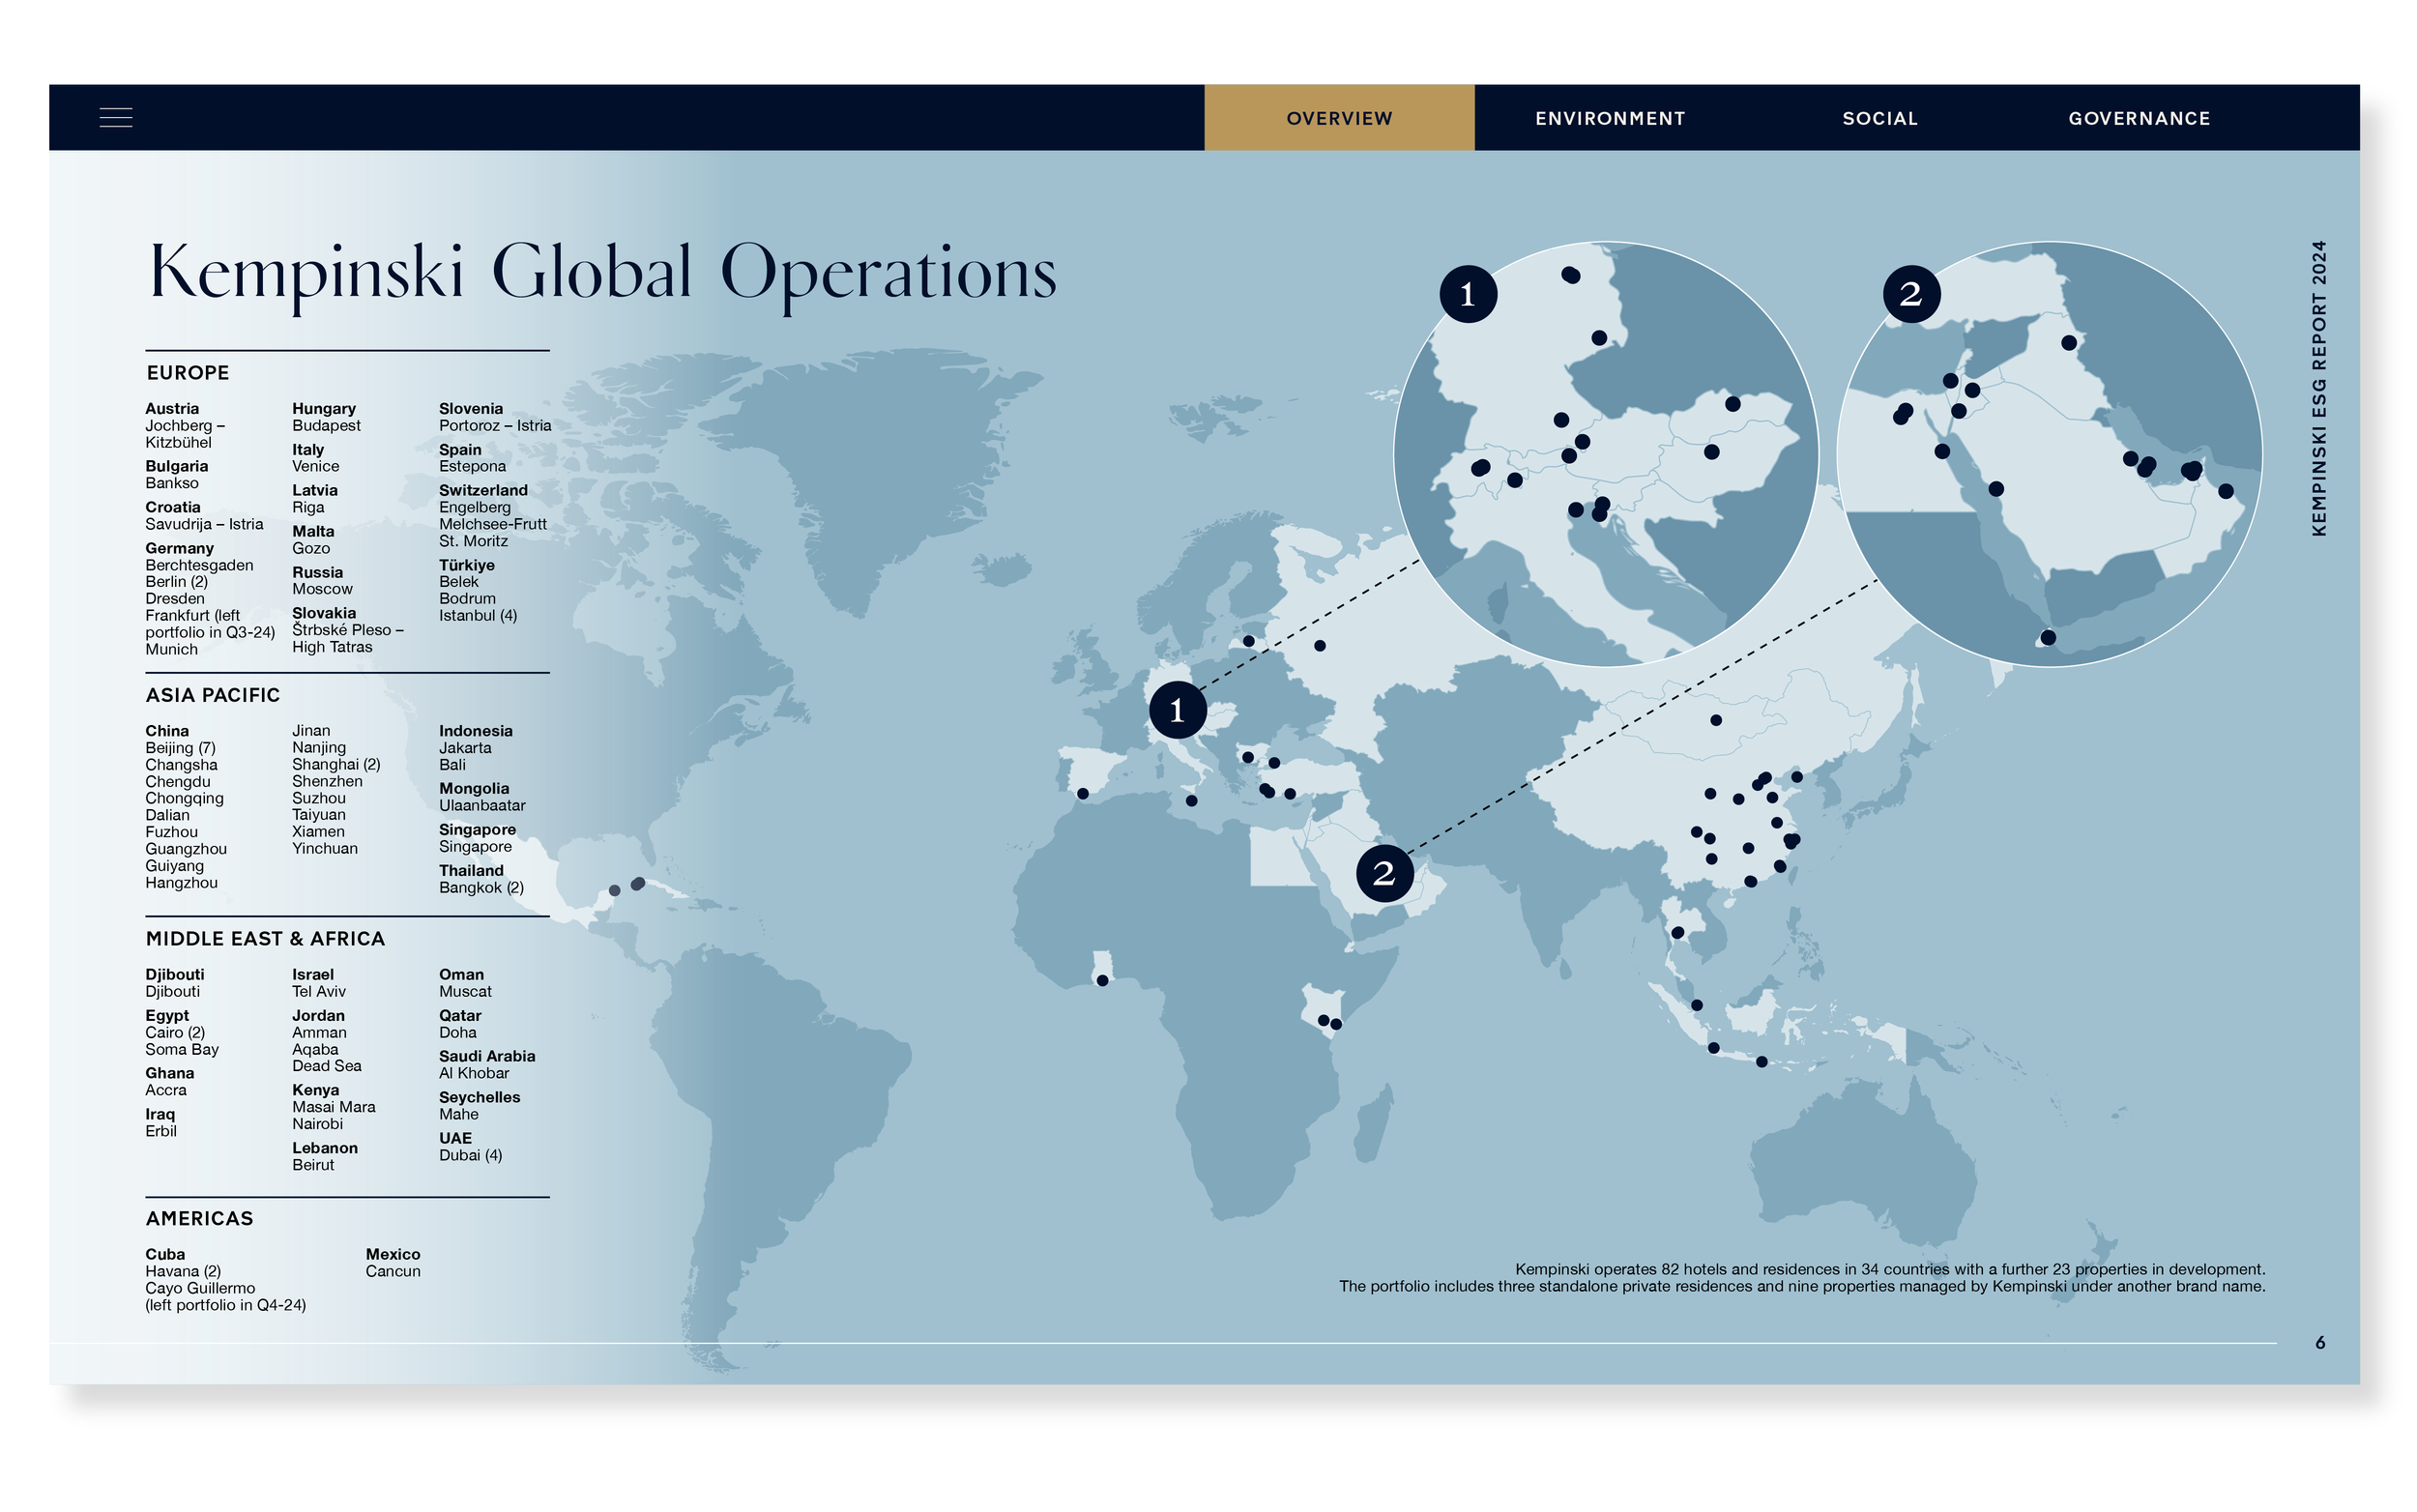Click the Americas region heading
This screenshot has height=1512, width=2417.
(200, 1218)
